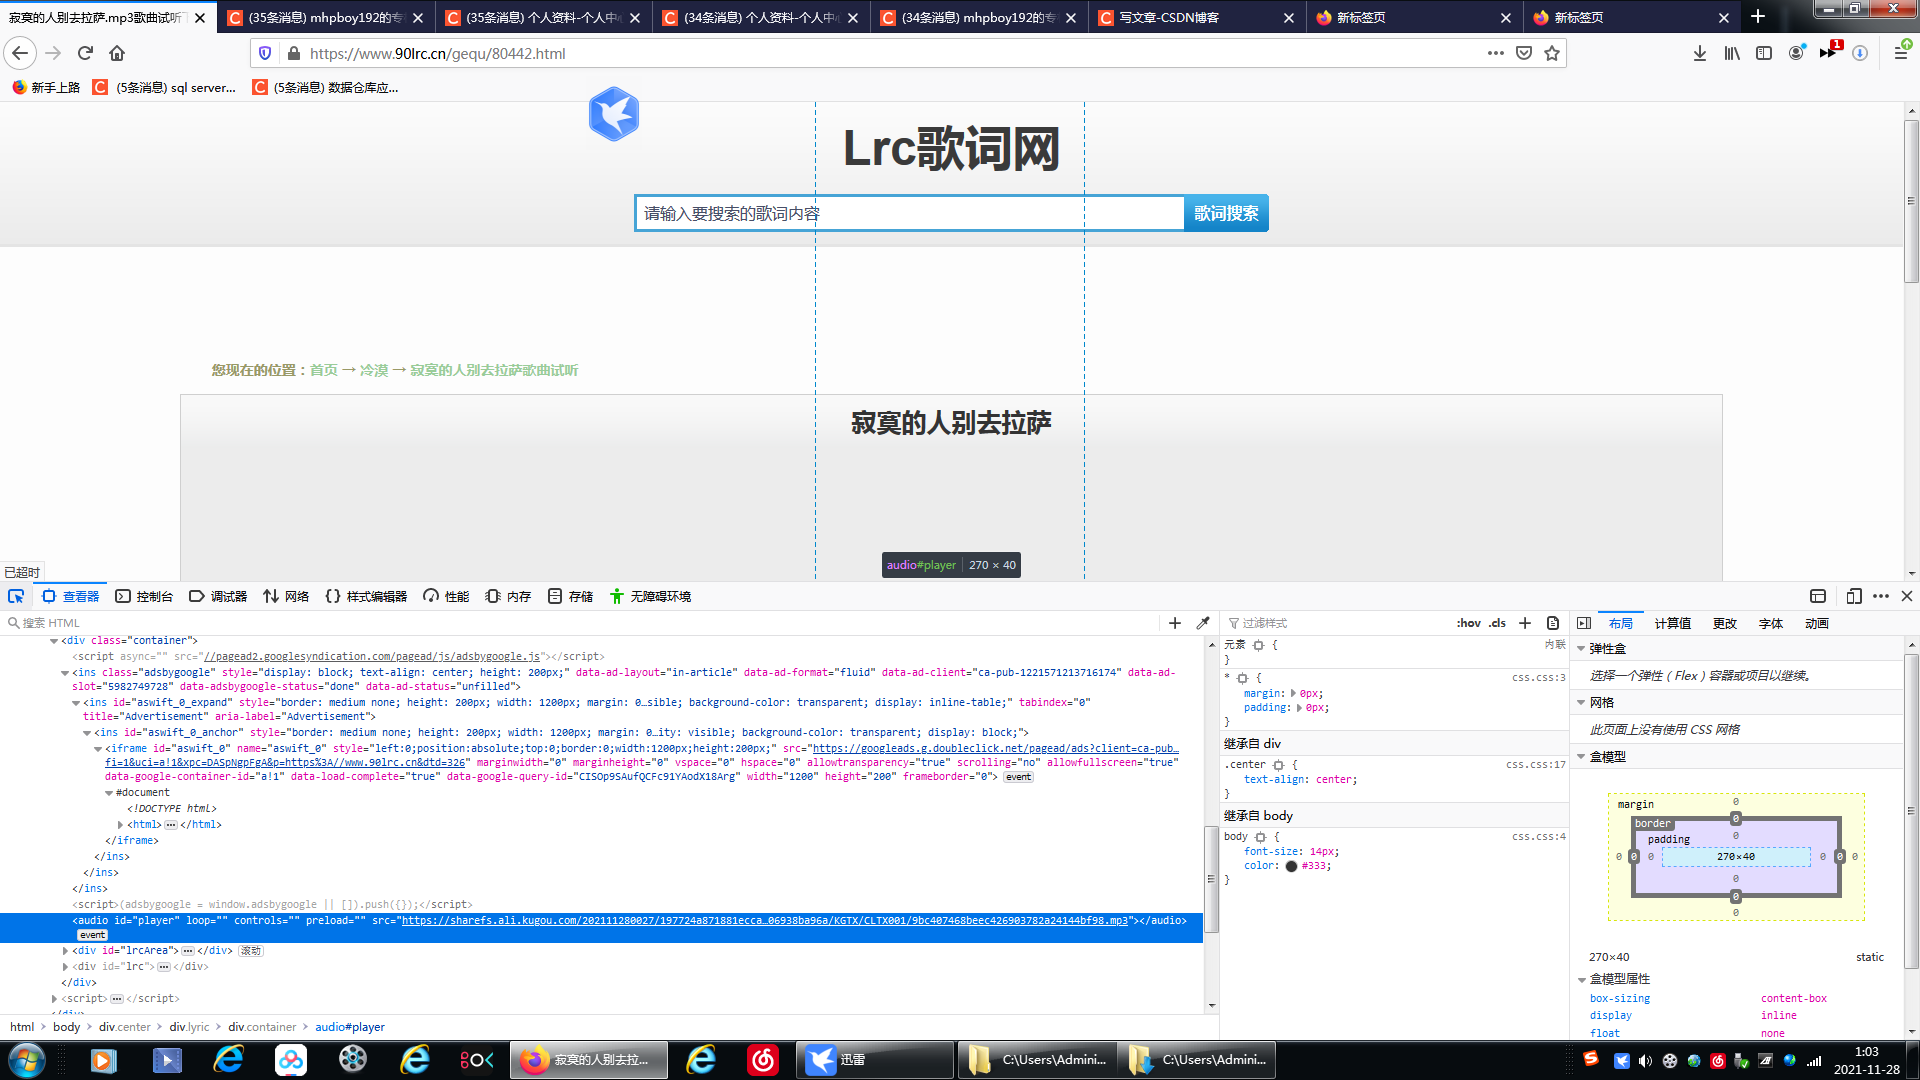1920x1080 pixels.
Task: Collapse the 弹性盒 section
Action: point(1581,649)
